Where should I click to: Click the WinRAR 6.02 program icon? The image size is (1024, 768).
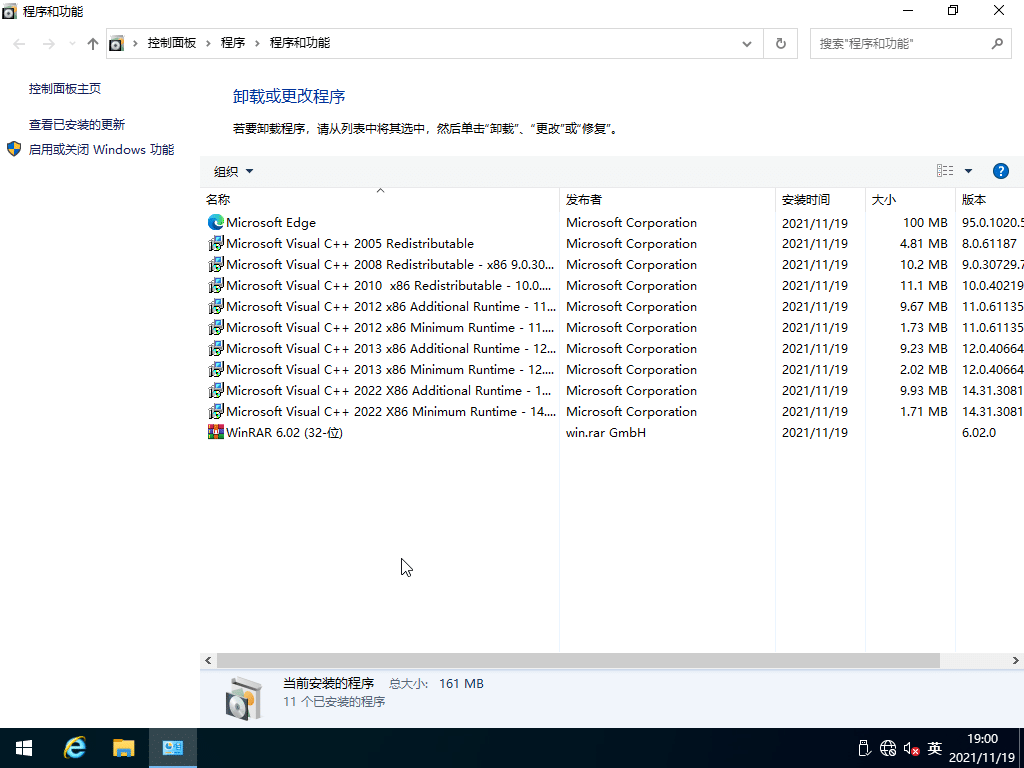click(x=215, y=433)
